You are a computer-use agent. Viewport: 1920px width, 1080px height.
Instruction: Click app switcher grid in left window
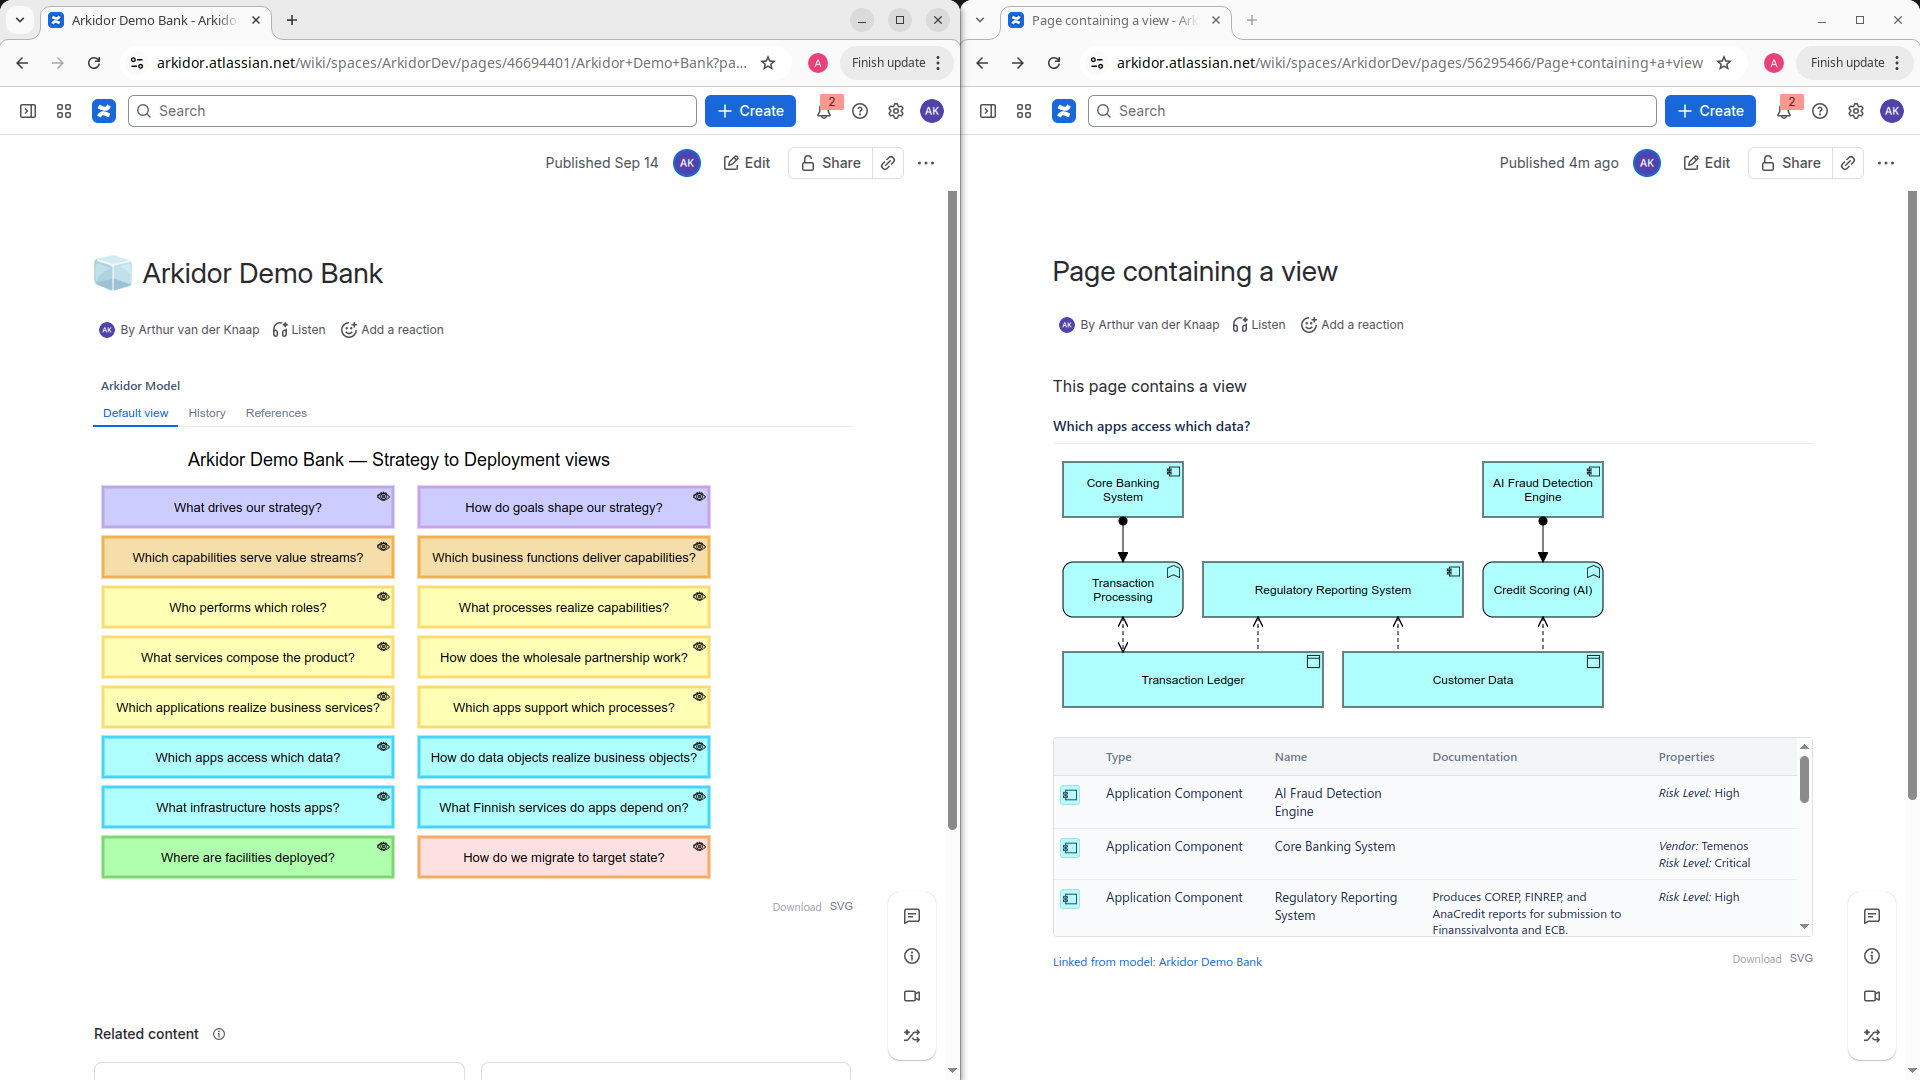pyautogui.click(x=64, y=111)
